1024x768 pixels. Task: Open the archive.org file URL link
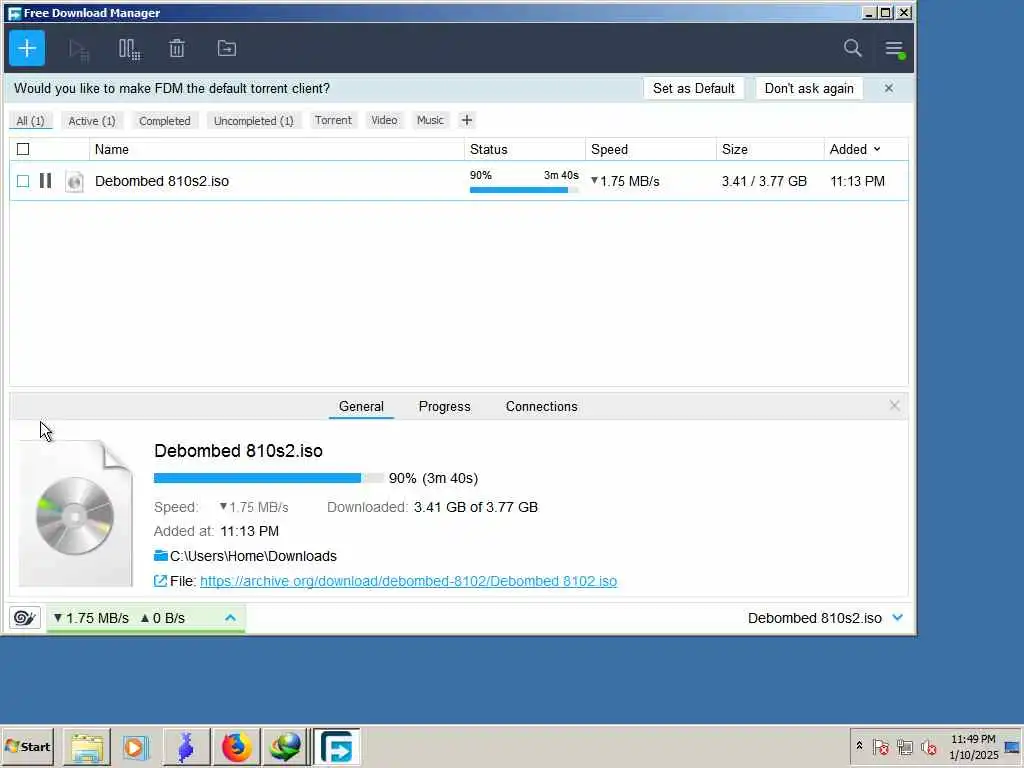click(x=408, y=581)
